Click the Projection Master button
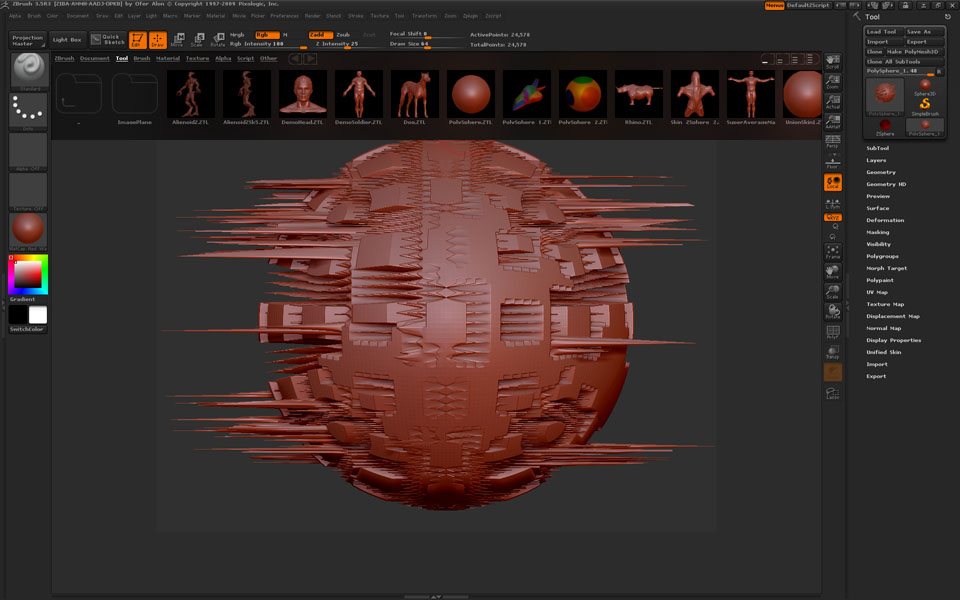This screenshot has width=960, height=600. pyautogui.click(x=28, y=40)
